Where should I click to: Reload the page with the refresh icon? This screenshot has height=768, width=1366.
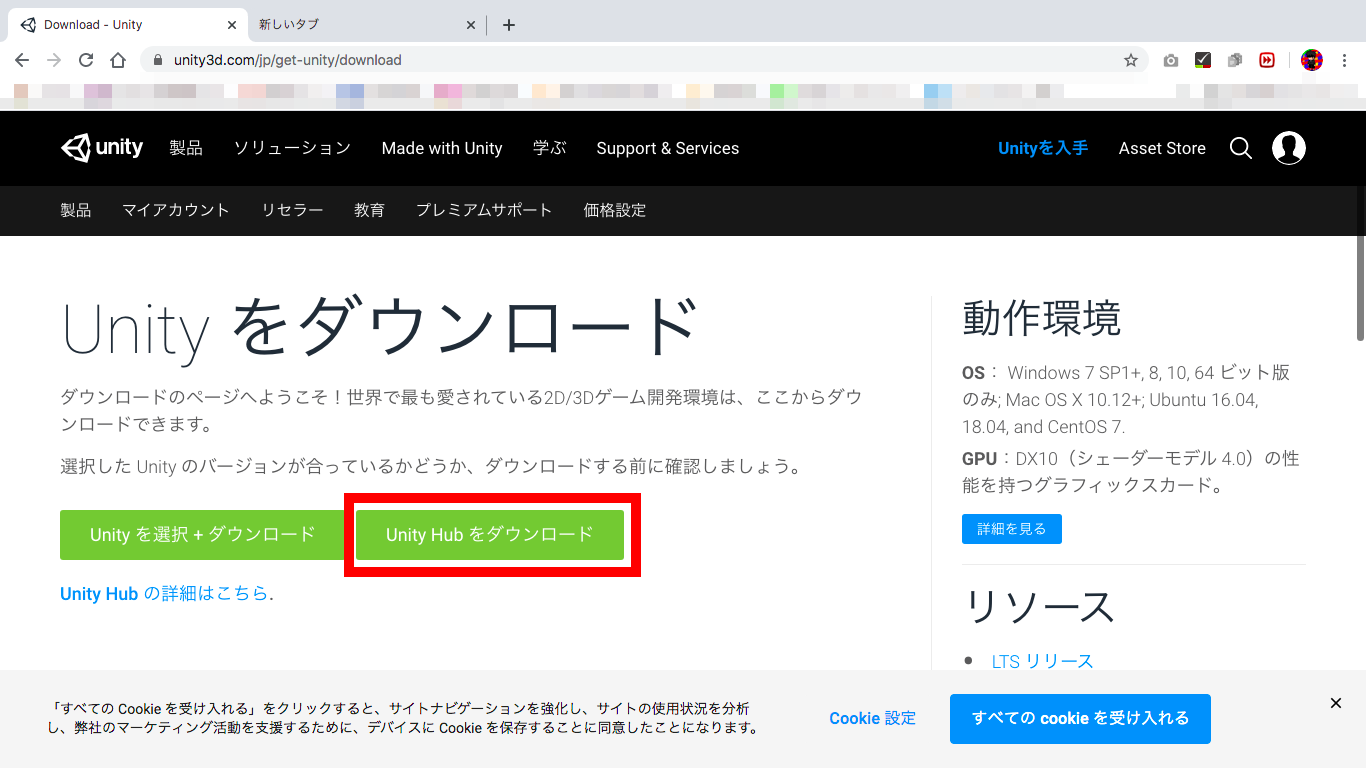(x=86, y=60)
